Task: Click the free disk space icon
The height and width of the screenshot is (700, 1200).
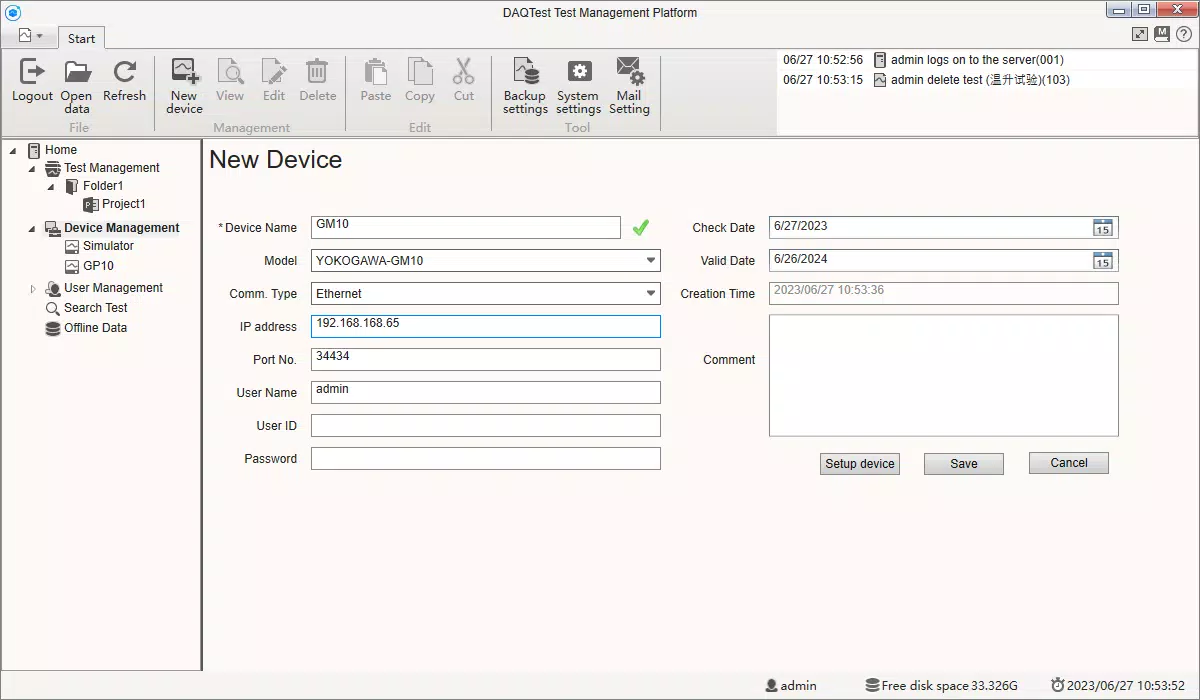Action: tap(872, 686)
